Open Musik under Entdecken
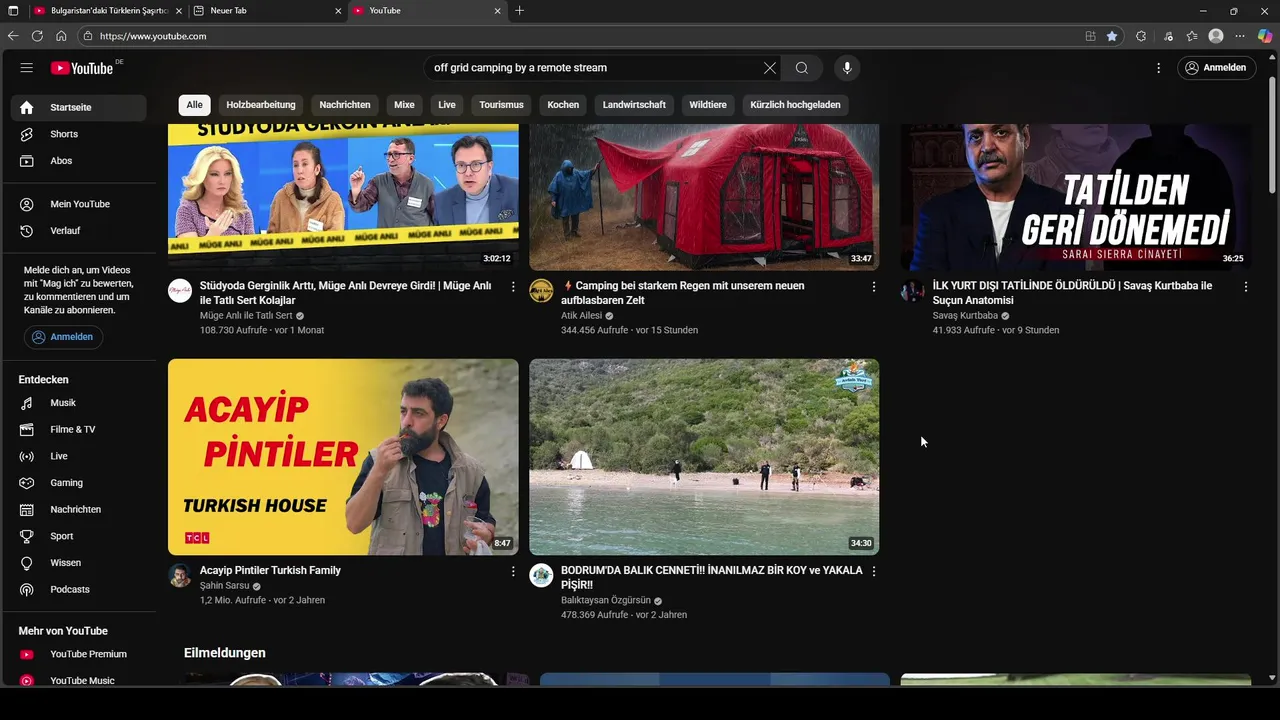1280x720 pixels. [x=80, y=403]
